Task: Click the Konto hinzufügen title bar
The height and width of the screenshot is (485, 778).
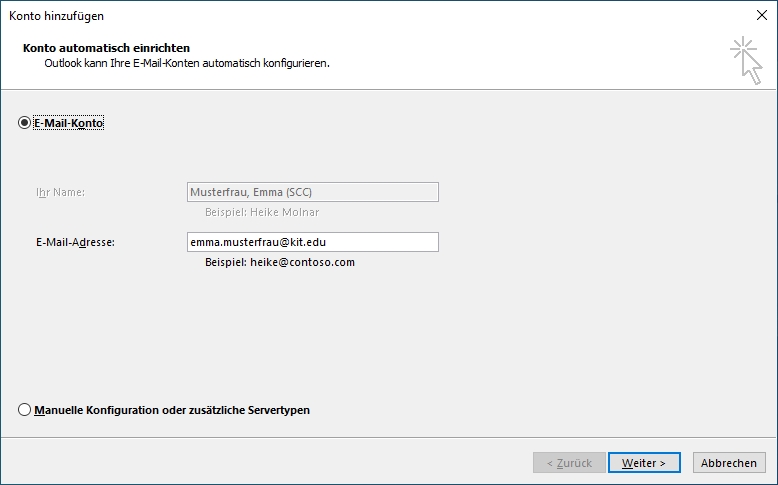Action: [x=300, y=16]
